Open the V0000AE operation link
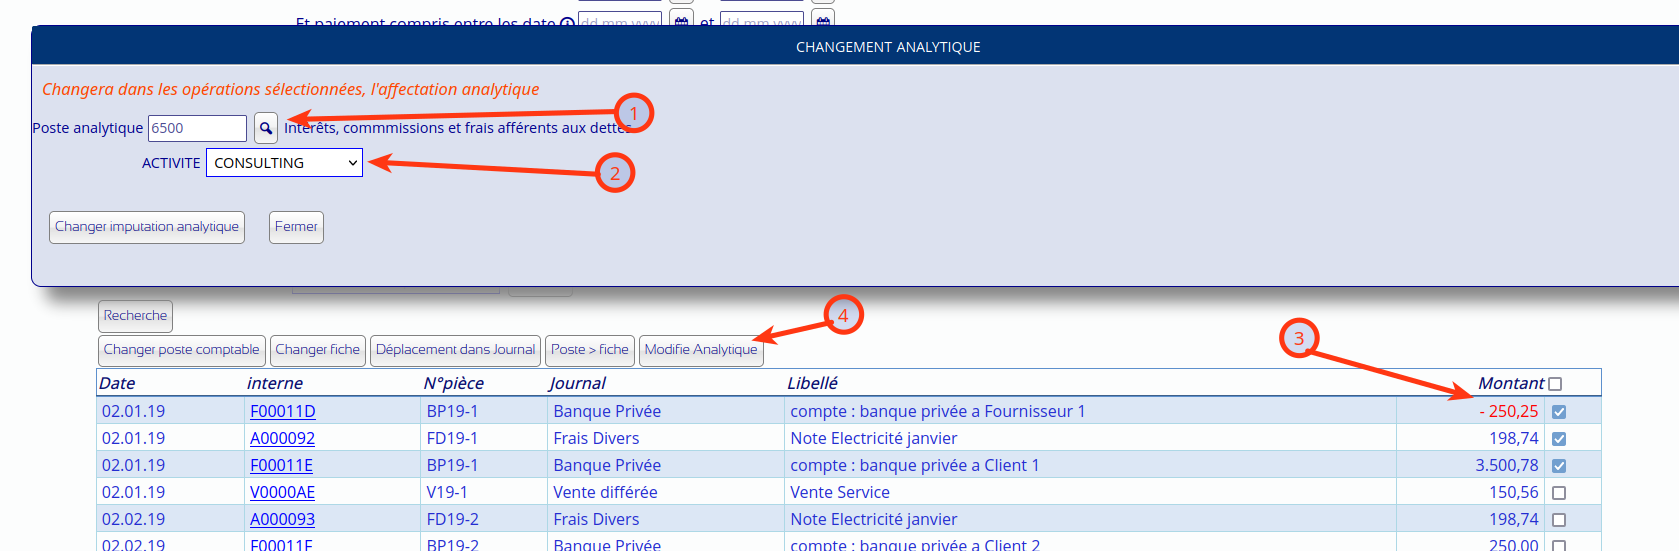Screen dimensions: 1679x551 282,493
